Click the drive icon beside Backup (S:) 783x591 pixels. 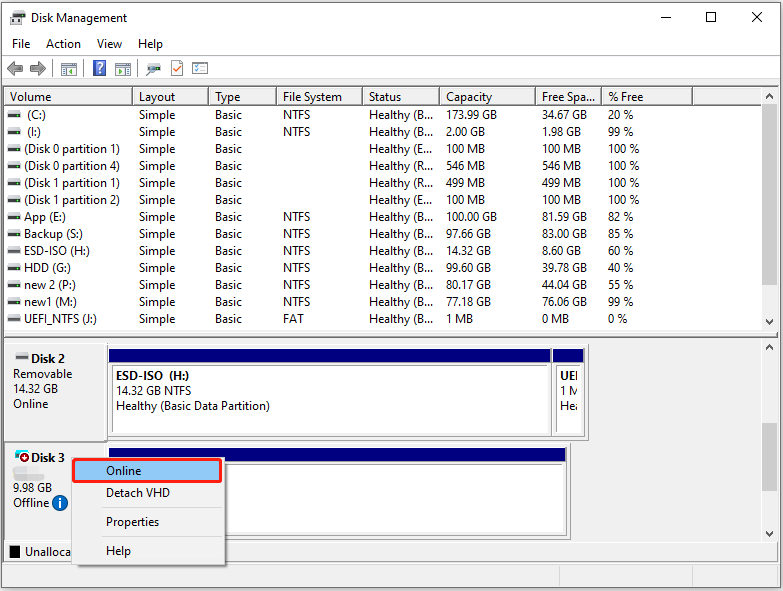(x=14, y=234)
